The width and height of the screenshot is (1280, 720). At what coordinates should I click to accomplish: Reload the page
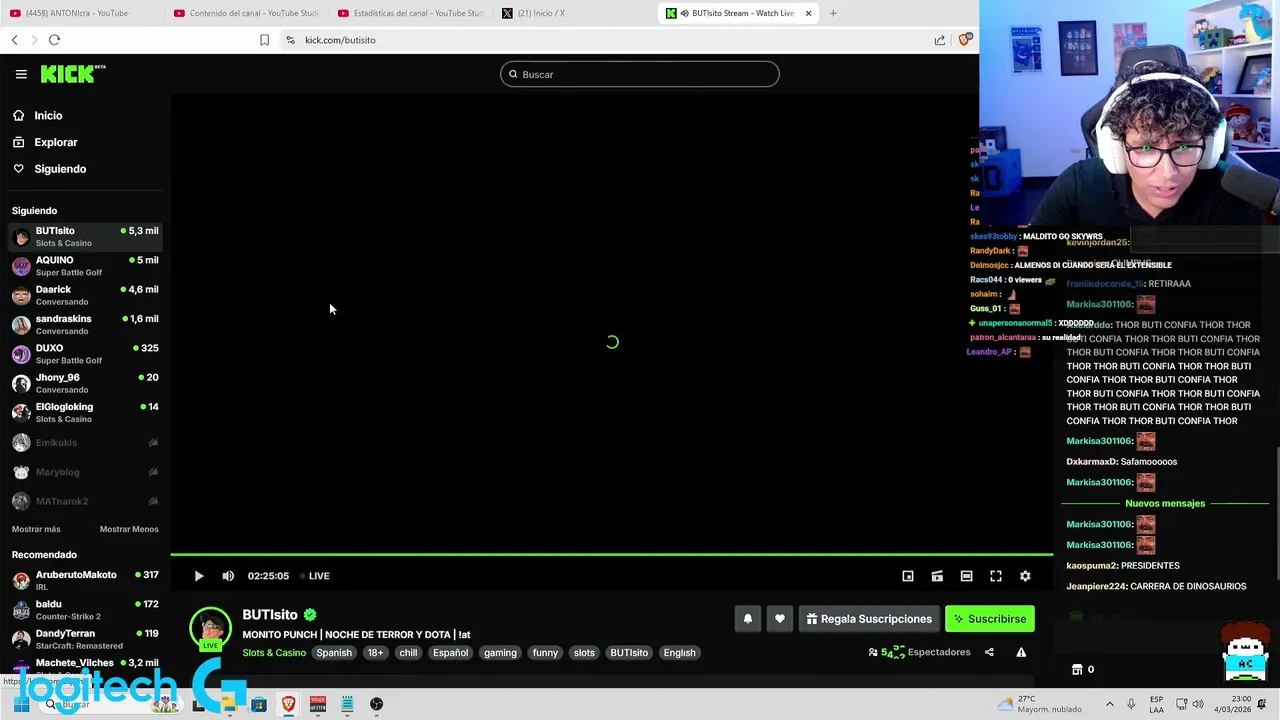(x=54, y=40)
